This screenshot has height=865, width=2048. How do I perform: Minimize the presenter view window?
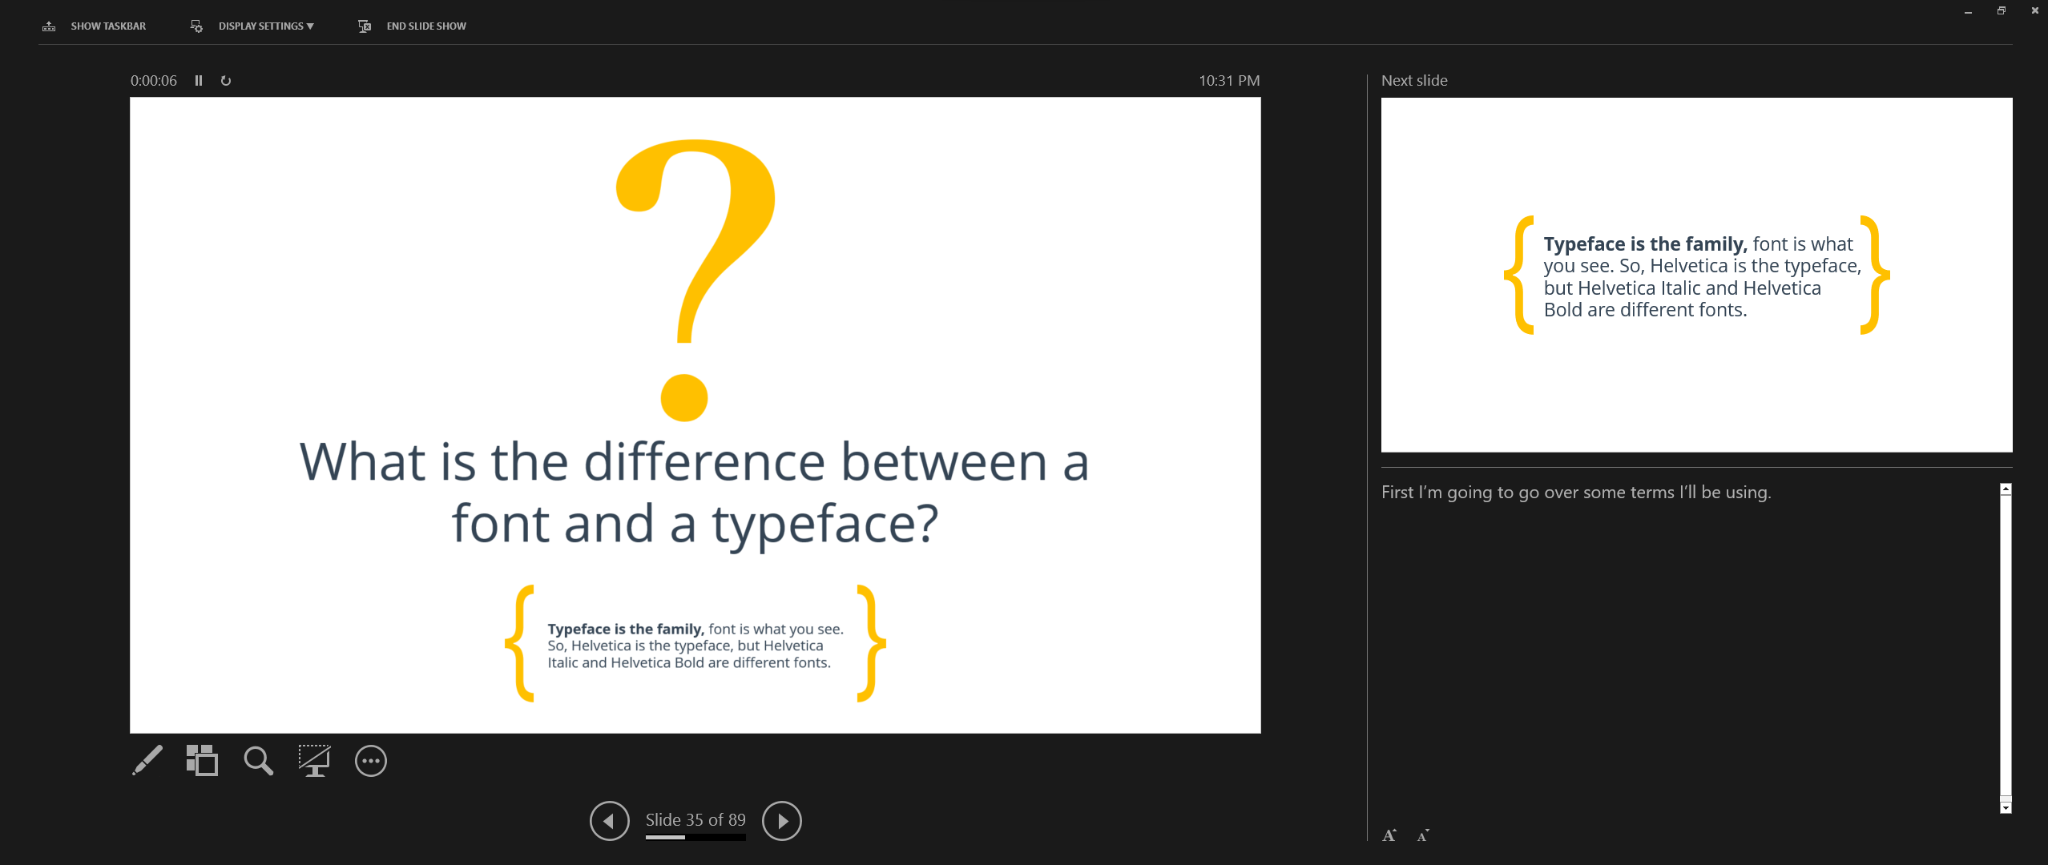point(1968,11)
